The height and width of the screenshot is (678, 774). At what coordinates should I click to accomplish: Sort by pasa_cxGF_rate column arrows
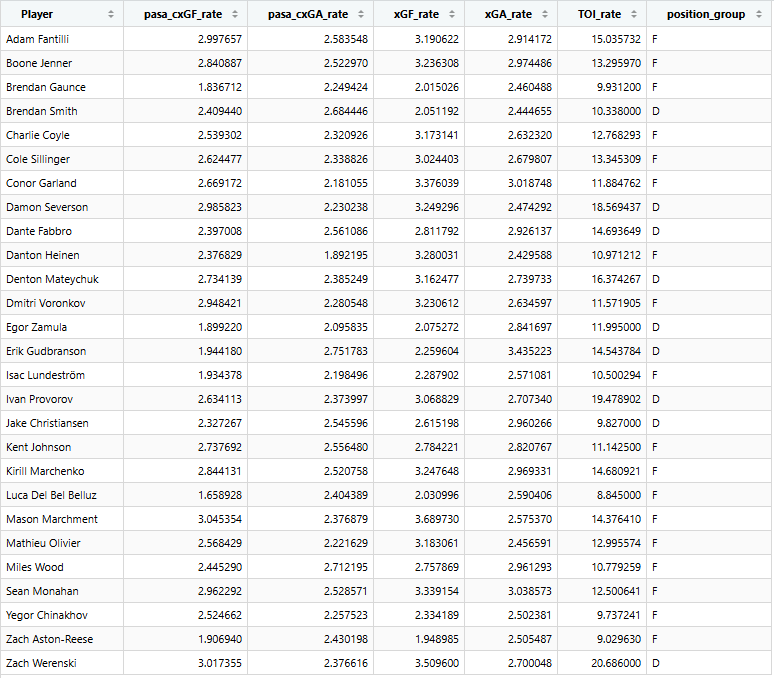pyautogui.click(x=235, y=14)
